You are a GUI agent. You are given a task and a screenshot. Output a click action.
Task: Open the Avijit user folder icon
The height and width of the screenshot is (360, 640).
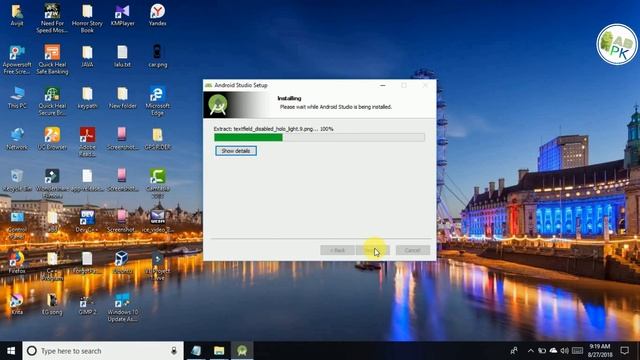click(17, 16)
